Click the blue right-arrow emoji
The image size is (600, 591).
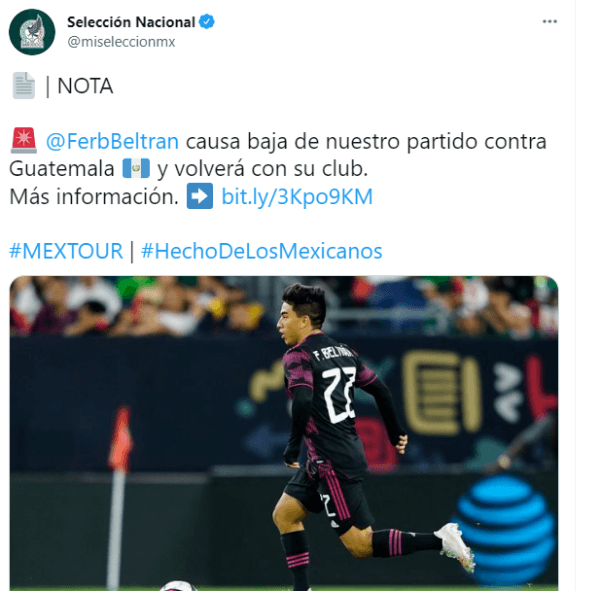200,196
